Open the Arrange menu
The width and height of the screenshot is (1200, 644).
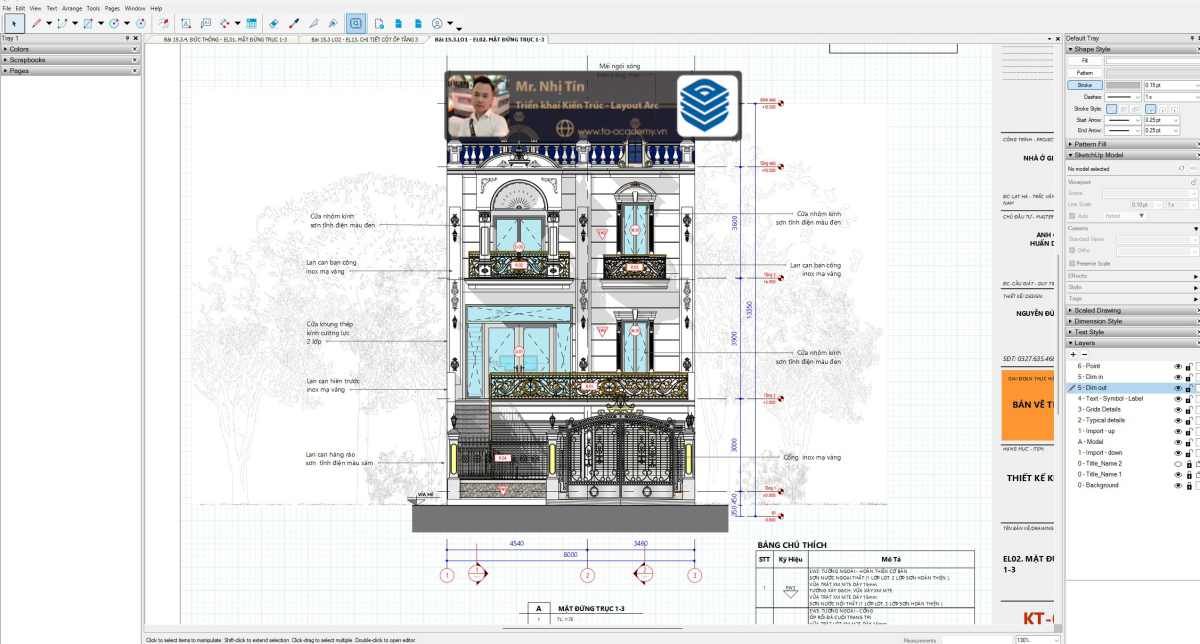click(72, 8)
